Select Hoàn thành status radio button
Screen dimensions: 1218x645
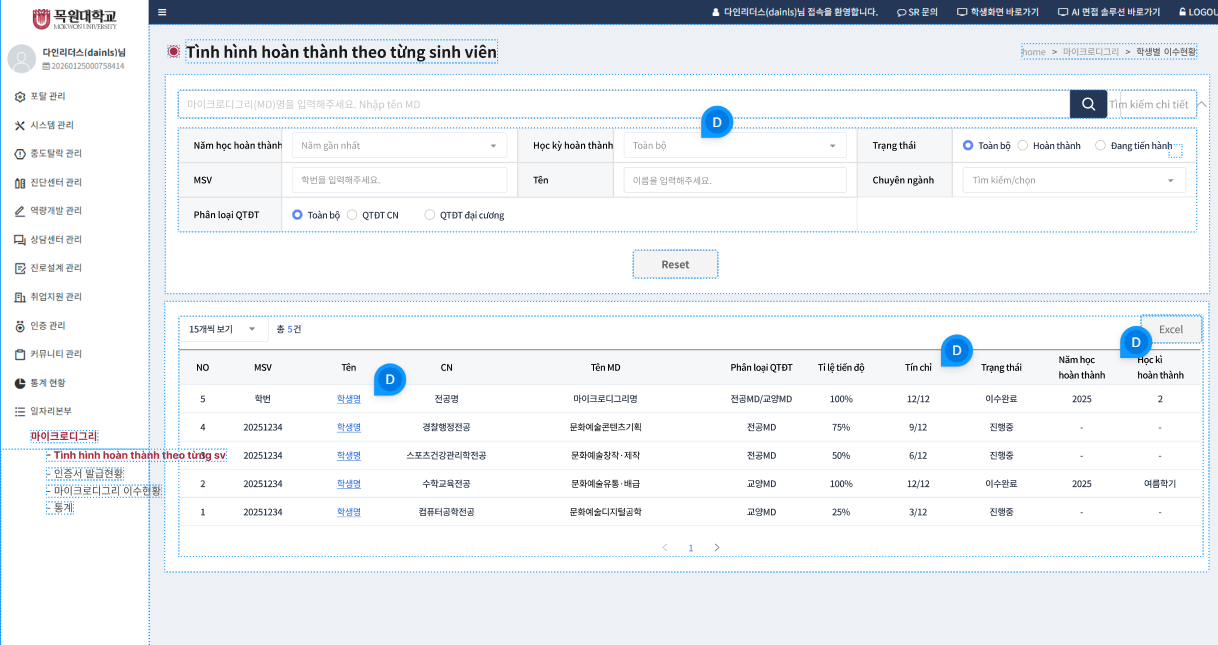click(1023, 146)
